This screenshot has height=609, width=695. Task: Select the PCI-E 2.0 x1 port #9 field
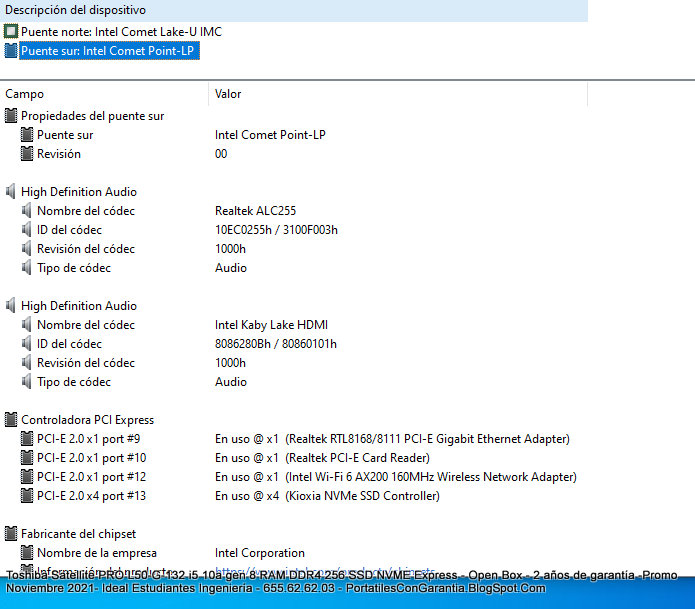pyautogui.click(x=89, y=439)
